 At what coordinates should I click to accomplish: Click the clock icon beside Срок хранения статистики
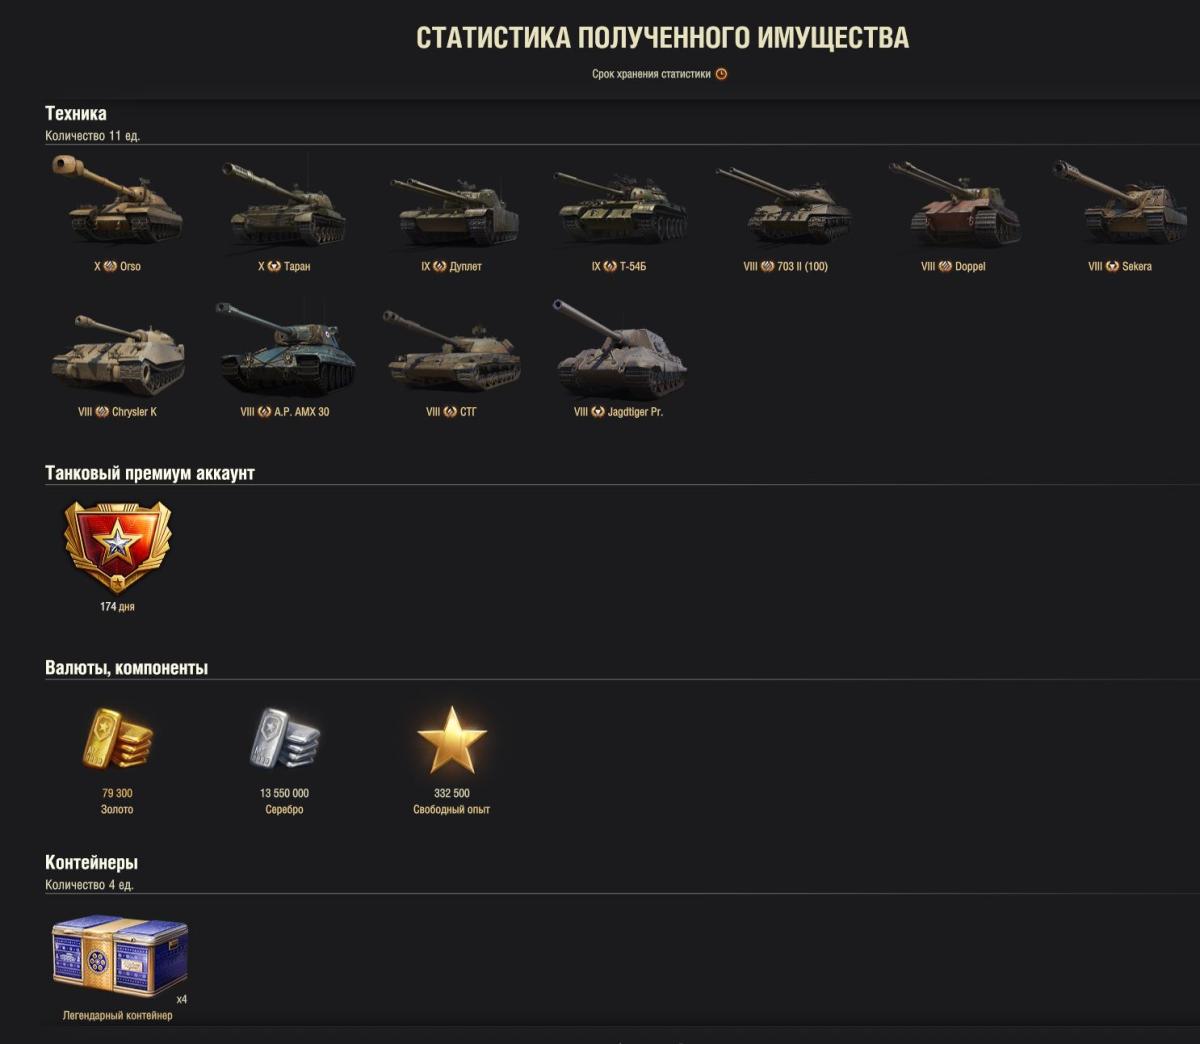coord(721,74)
